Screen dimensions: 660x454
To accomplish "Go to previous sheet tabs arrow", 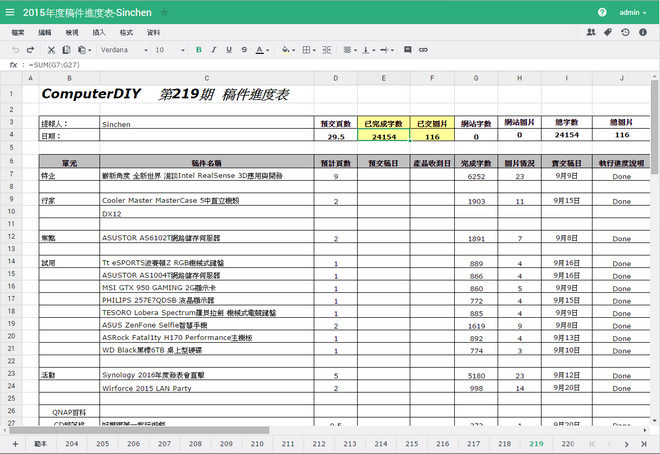I will 609,444.
